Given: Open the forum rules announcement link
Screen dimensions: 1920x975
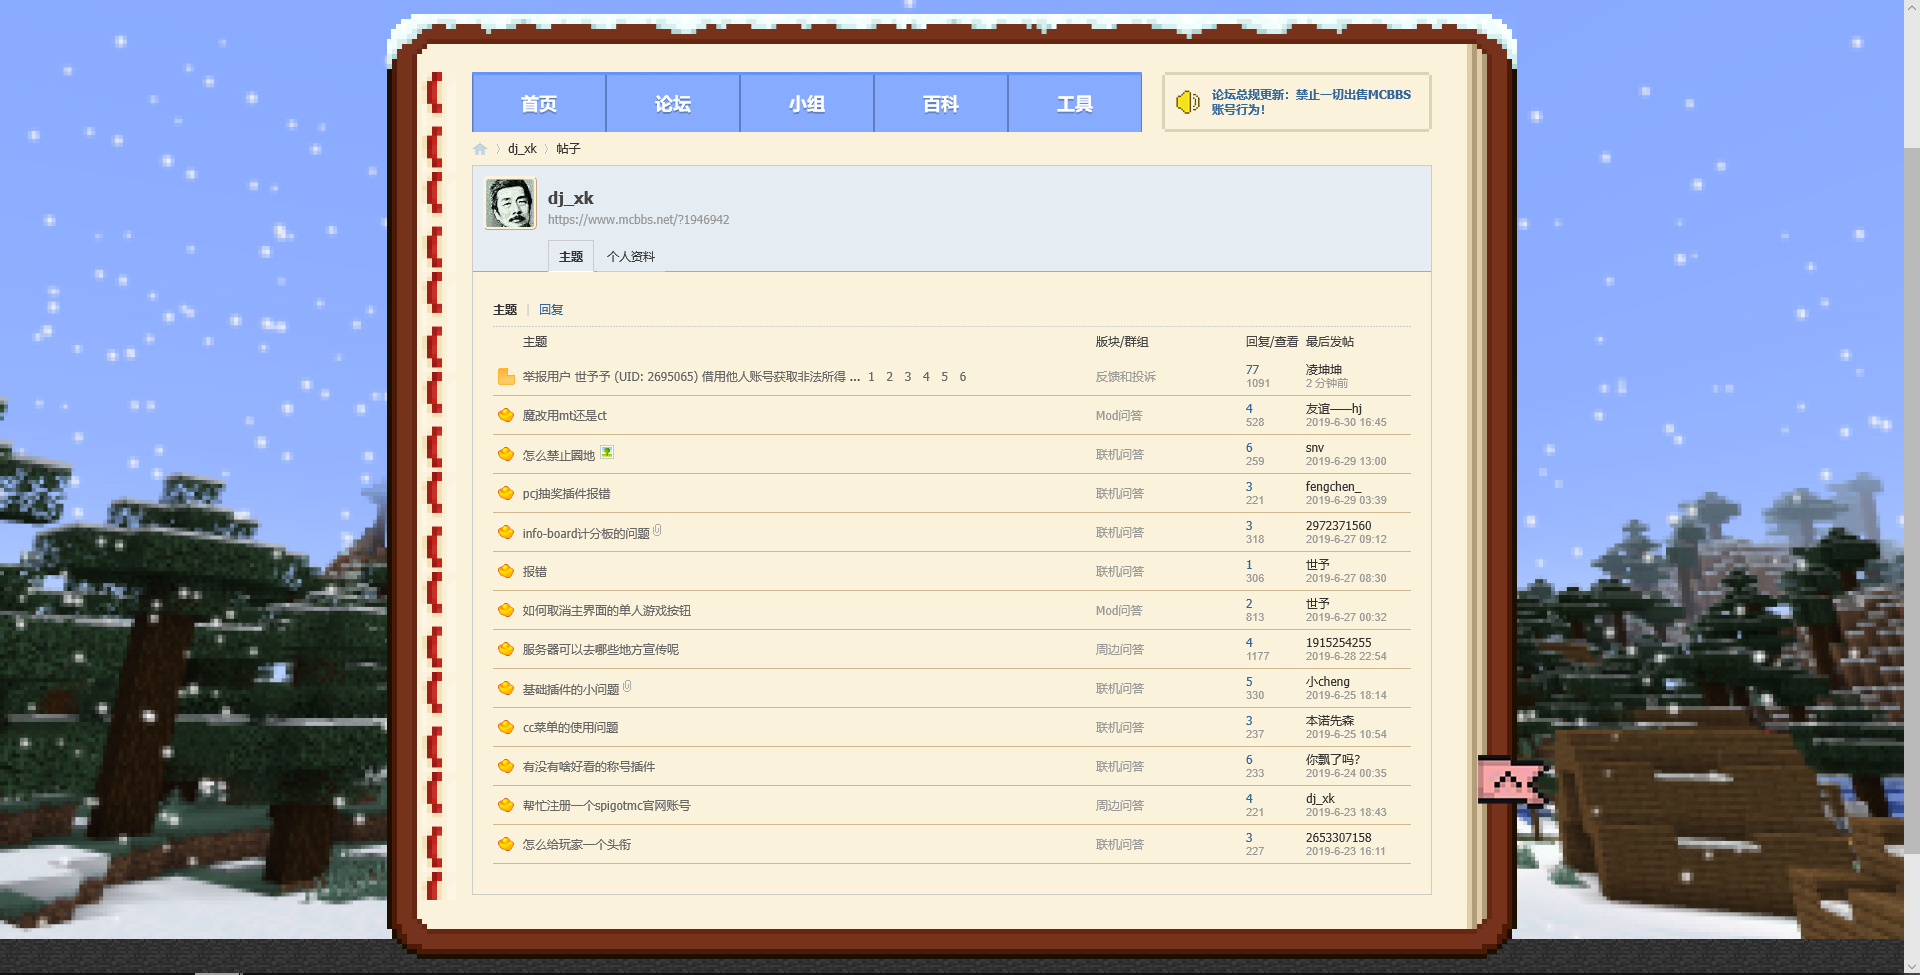Looking at the screenshot, I should pyautogui.click(x=1311, y=102).
